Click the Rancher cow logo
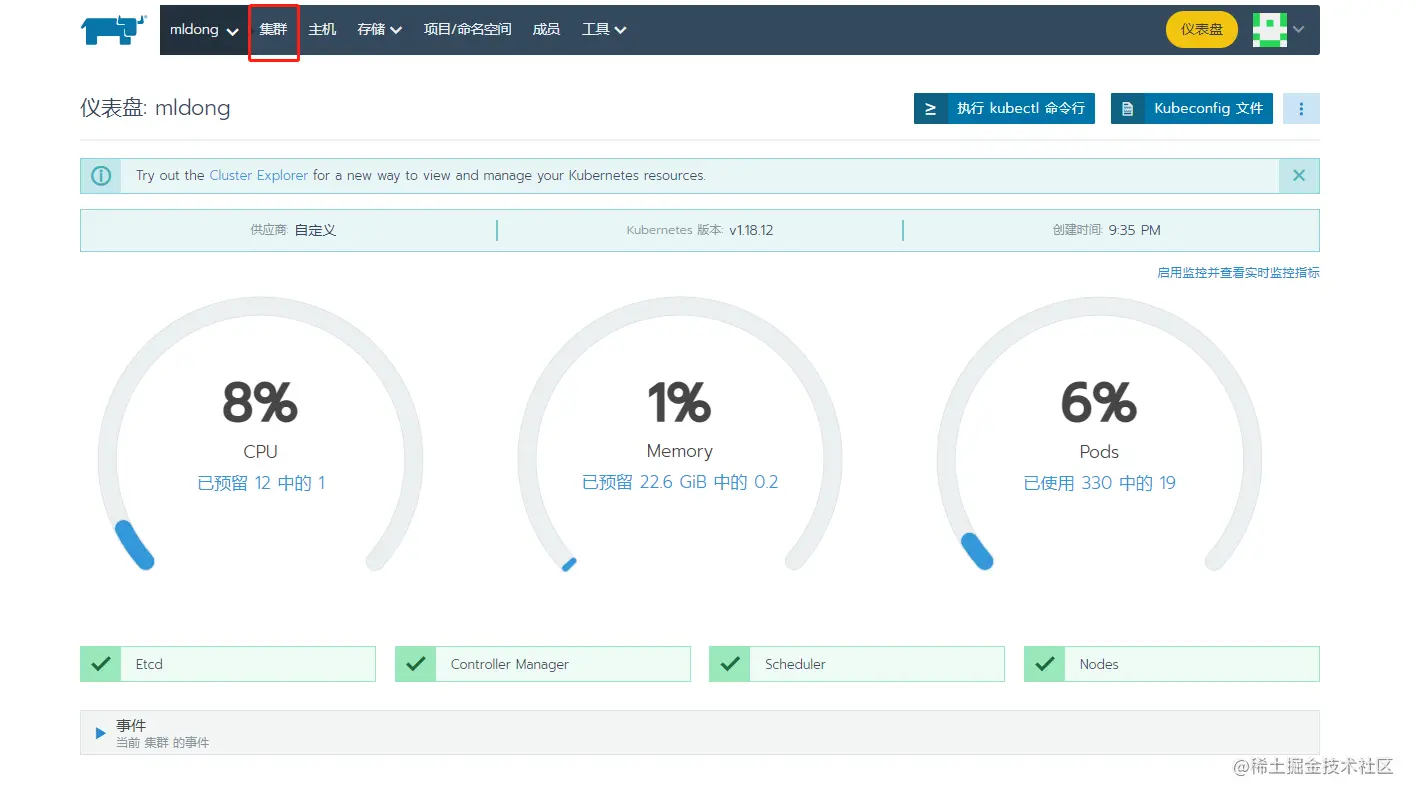The image size is (1416, 799). [x=115, y=30]
